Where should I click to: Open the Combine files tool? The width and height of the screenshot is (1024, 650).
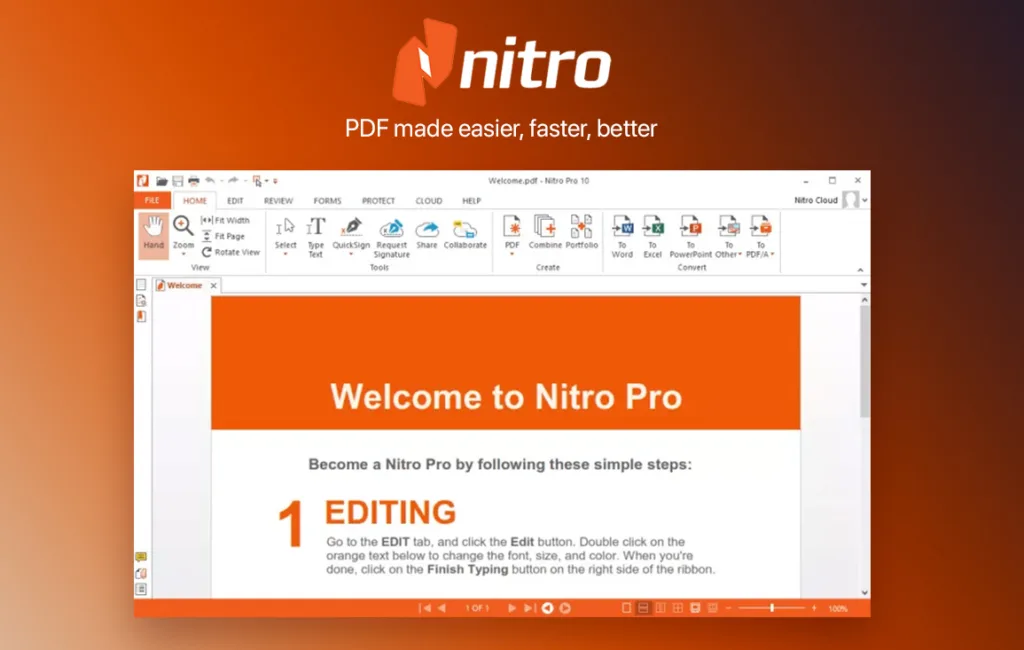tap(543, 226)
